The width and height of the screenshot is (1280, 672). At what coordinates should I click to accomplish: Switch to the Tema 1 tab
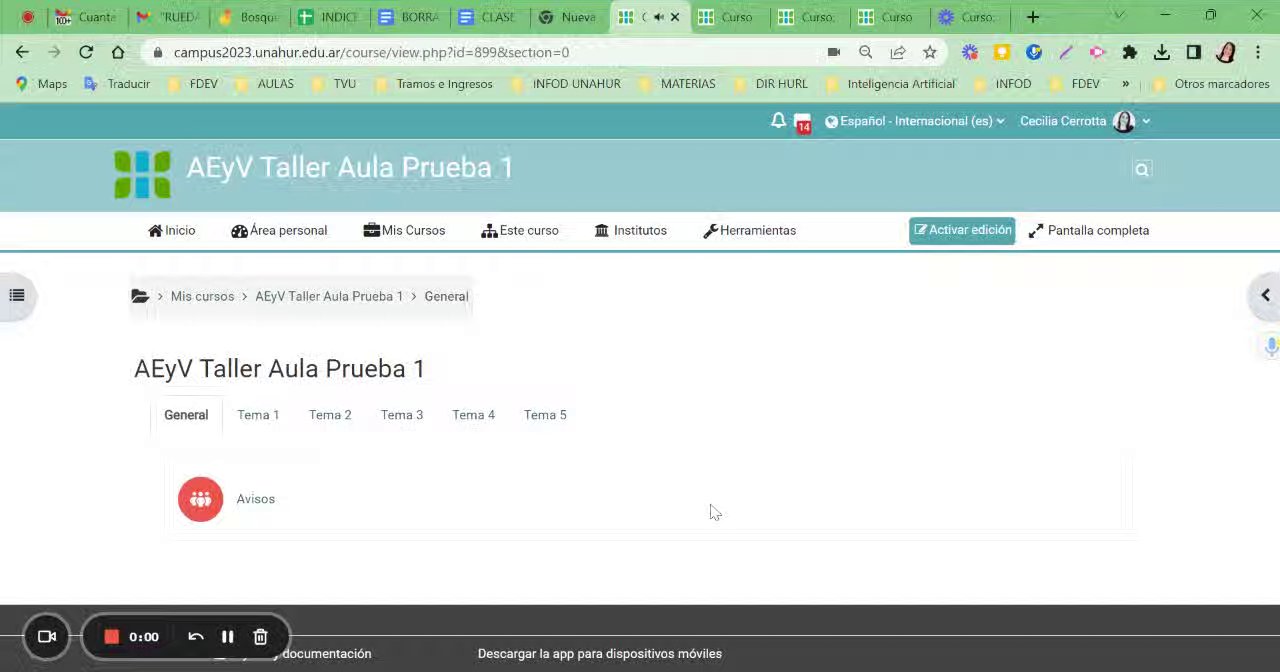(x=258, y=415)
